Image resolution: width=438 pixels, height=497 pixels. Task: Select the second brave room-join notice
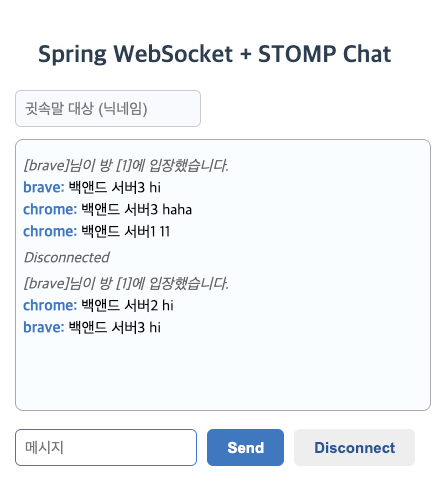pyautogui.click(x=126, y=283)
